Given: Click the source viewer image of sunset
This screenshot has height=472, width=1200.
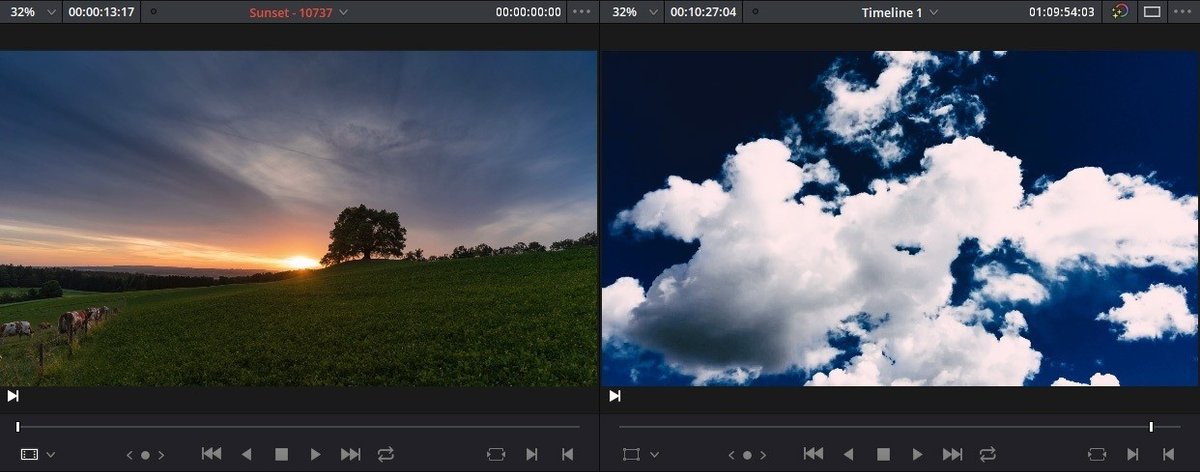Looking at the screenshot, I should 298,219.
